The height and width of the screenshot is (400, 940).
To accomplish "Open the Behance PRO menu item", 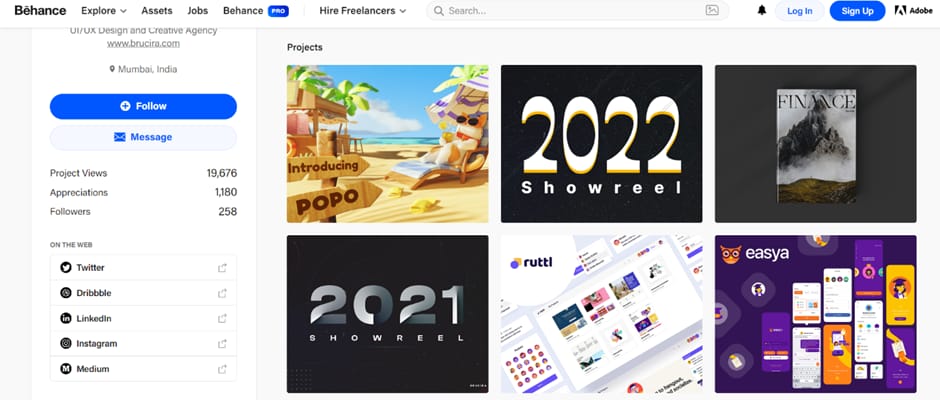I will [x=256, y=11].
